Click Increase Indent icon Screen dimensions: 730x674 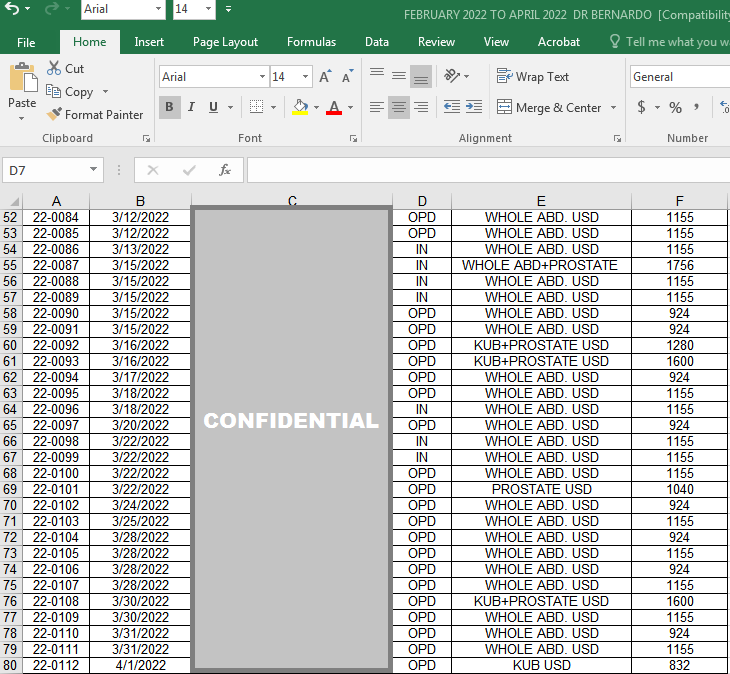(x=473, y=108)
